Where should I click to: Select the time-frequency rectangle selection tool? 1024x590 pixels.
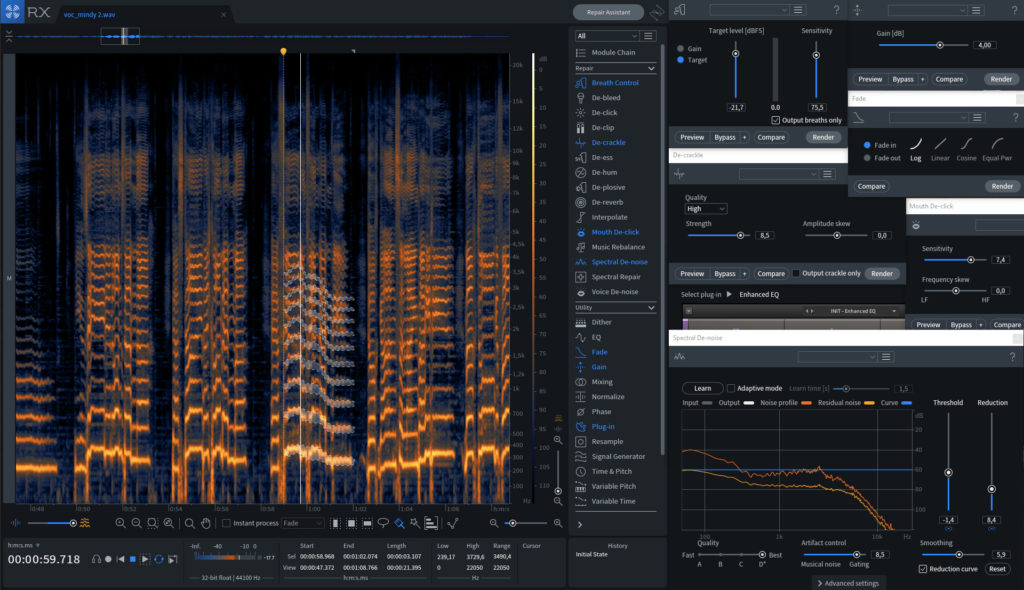click(351, 523)
